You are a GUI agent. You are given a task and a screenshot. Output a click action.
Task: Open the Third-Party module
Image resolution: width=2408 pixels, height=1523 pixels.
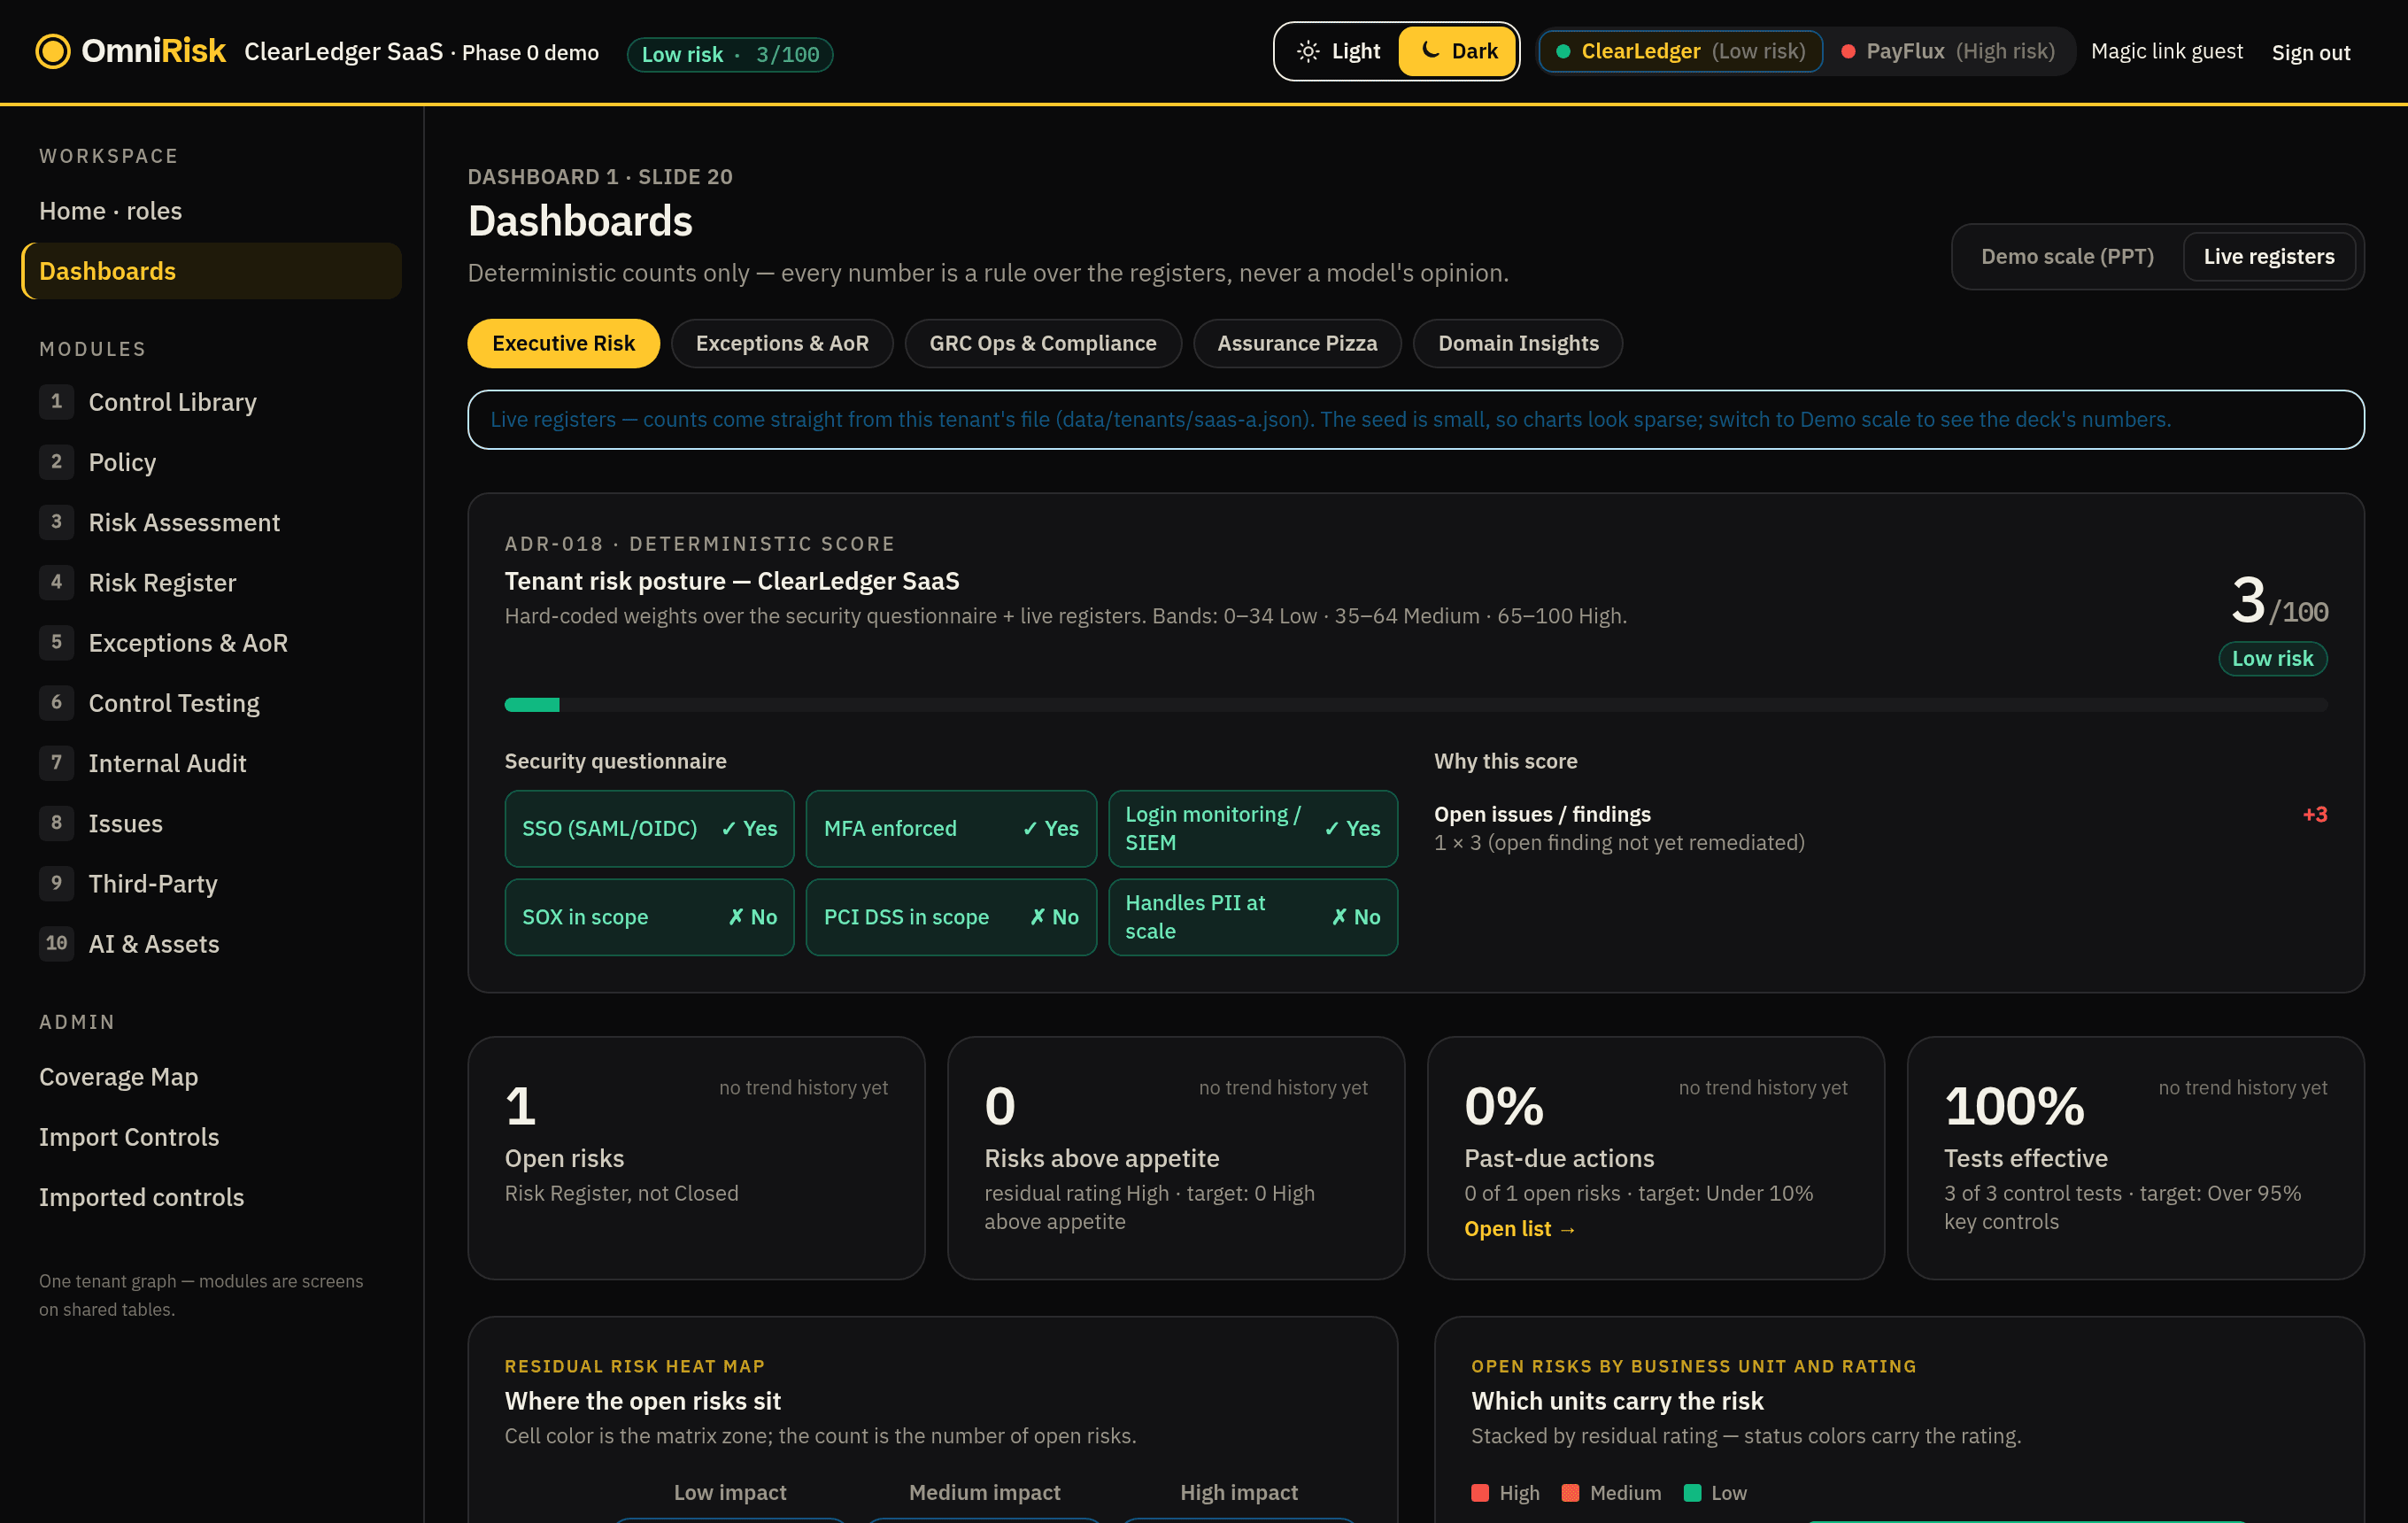tap(211, 883)
